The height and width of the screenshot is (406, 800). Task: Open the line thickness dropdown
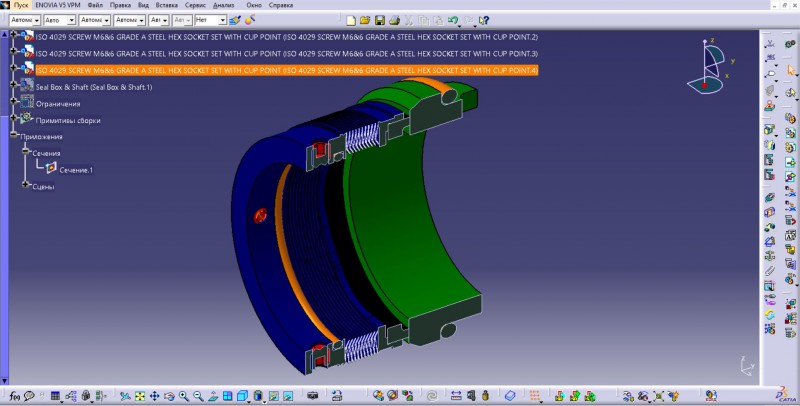tap(95, 20)
